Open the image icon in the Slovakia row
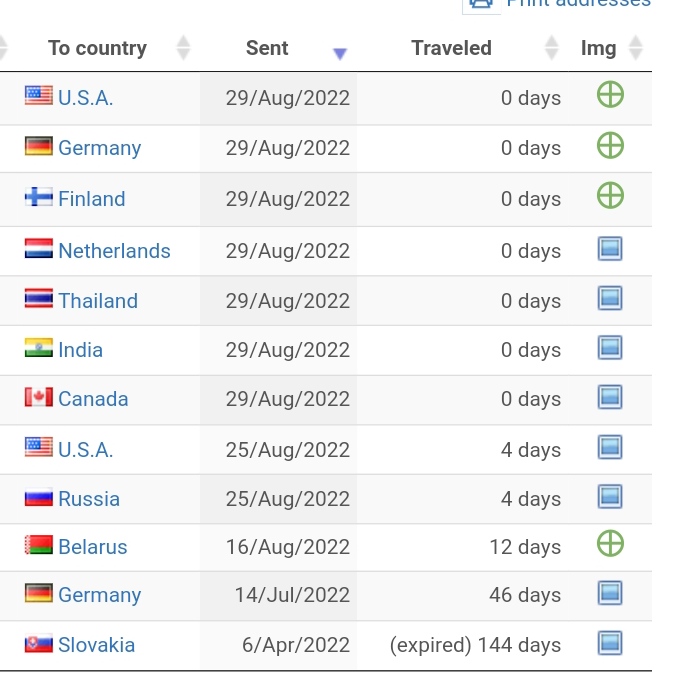Screen dimensions: 682x675 [x=610, y=643]
